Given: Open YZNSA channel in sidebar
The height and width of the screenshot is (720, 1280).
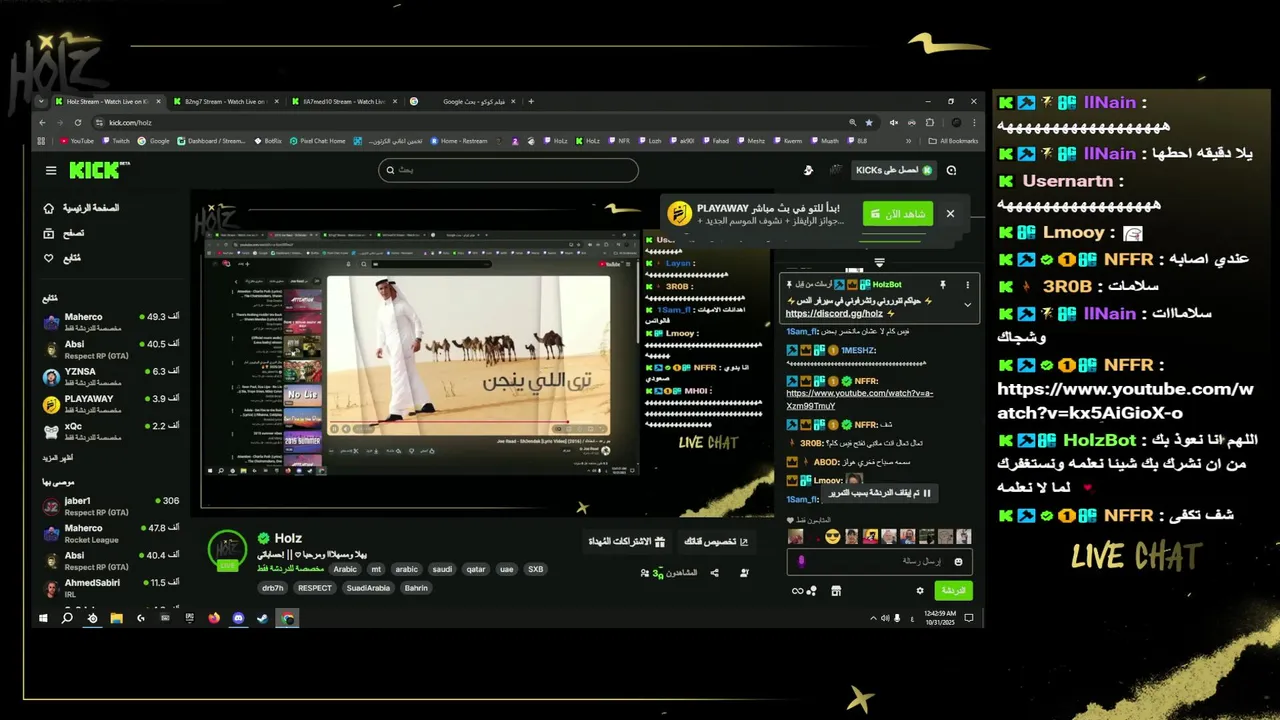Looking at the screenshot, I should tap(111, 376).
